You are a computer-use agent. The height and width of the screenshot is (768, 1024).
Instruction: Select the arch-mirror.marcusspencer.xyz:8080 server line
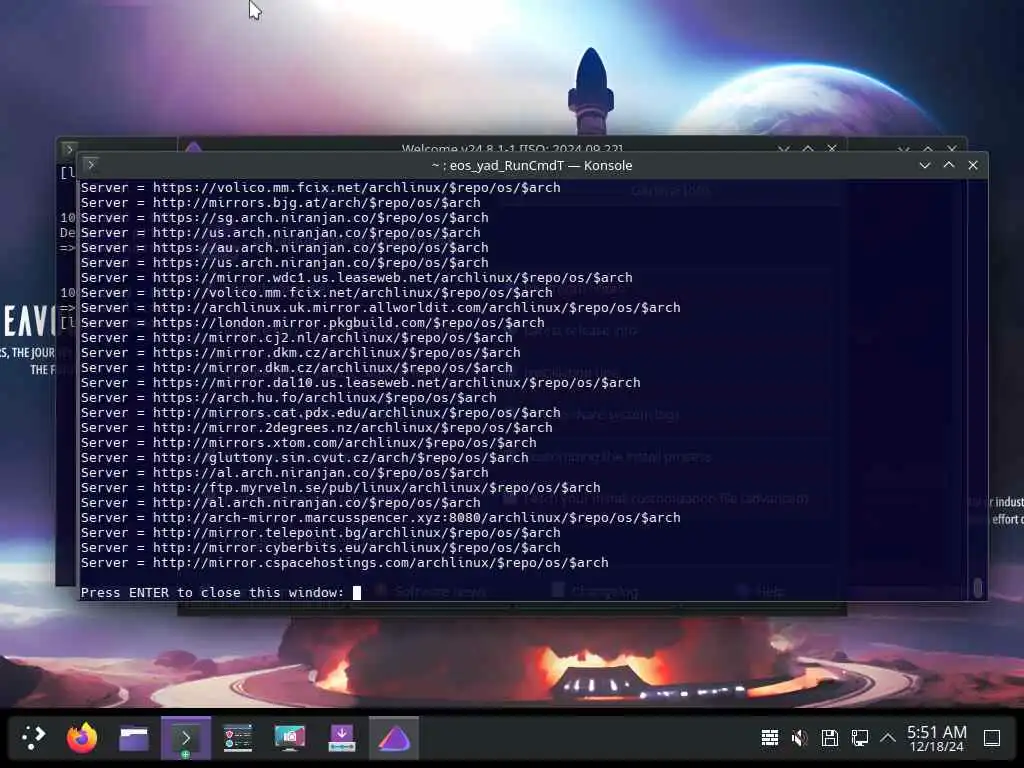(381, 518)
